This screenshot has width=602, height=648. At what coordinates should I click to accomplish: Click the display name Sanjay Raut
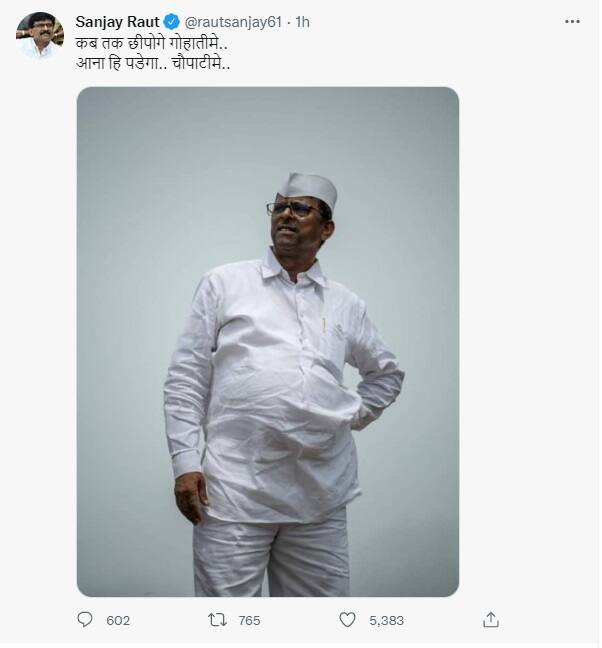pyautogui.click(x=117, y=22)
